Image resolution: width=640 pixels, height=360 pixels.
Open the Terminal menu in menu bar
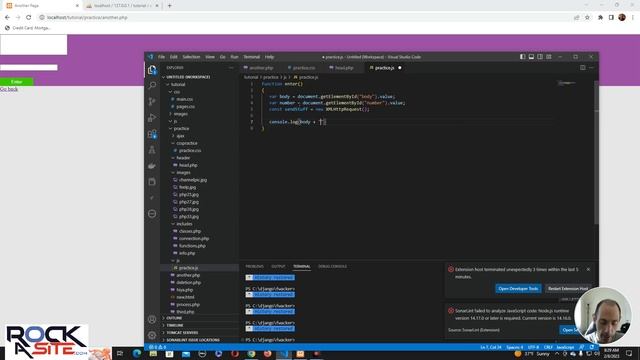point(251,57)
